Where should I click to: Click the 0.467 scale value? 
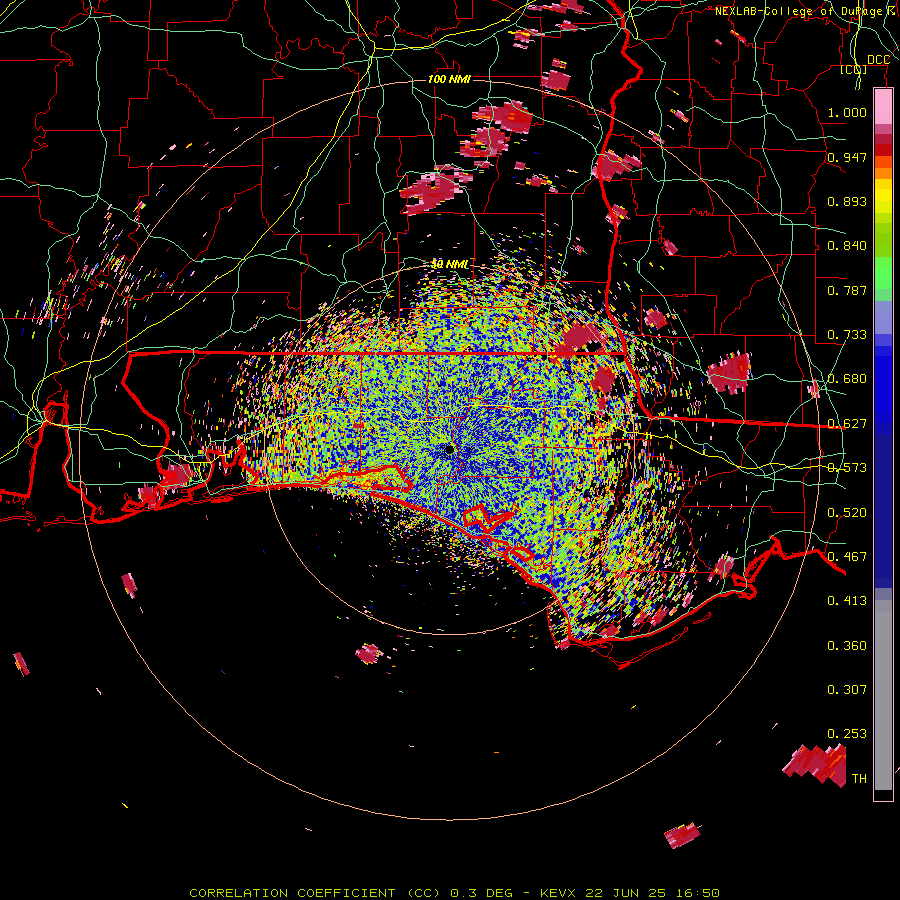847,557
